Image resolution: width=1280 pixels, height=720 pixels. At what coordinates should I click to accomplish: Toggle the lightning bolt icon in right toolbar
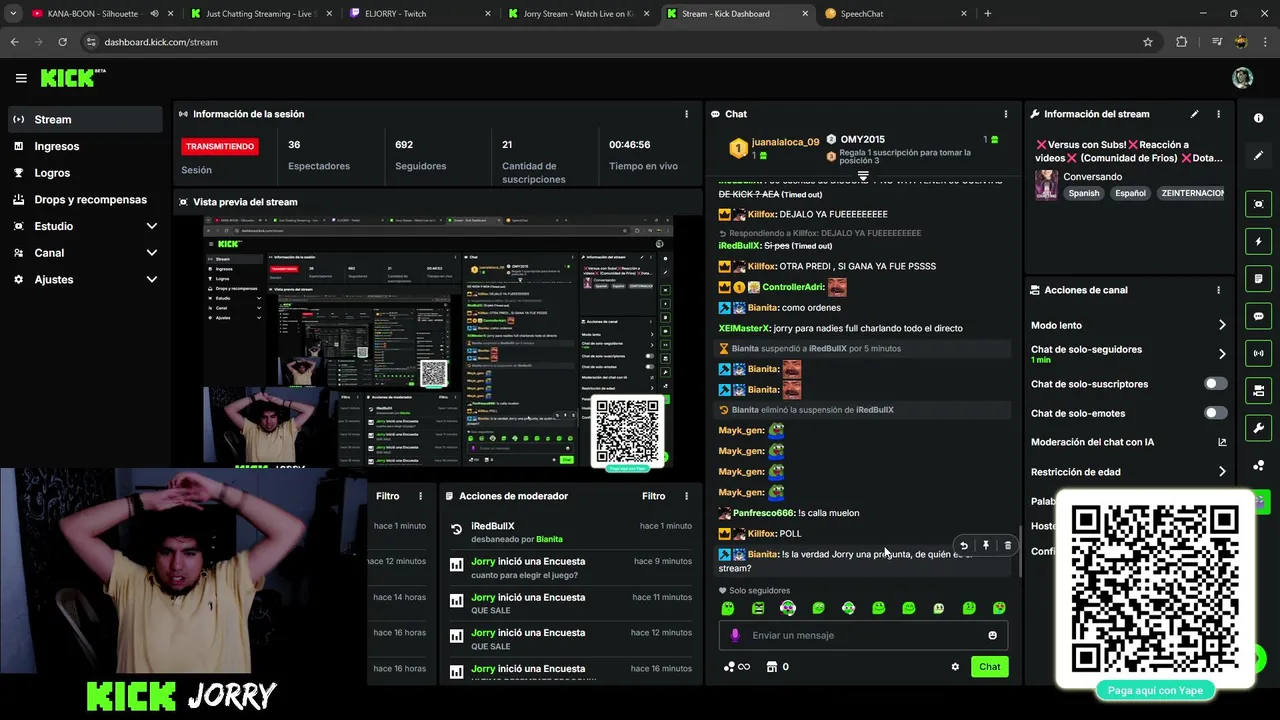pos(1258,241)
